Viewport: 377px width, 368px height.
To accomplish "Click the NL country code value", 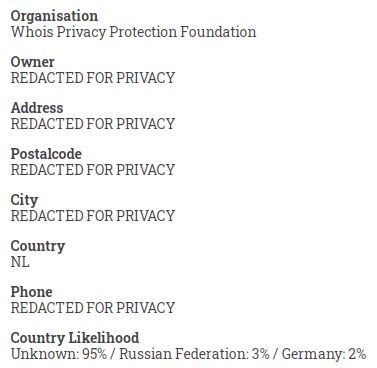I will (20, 262).
